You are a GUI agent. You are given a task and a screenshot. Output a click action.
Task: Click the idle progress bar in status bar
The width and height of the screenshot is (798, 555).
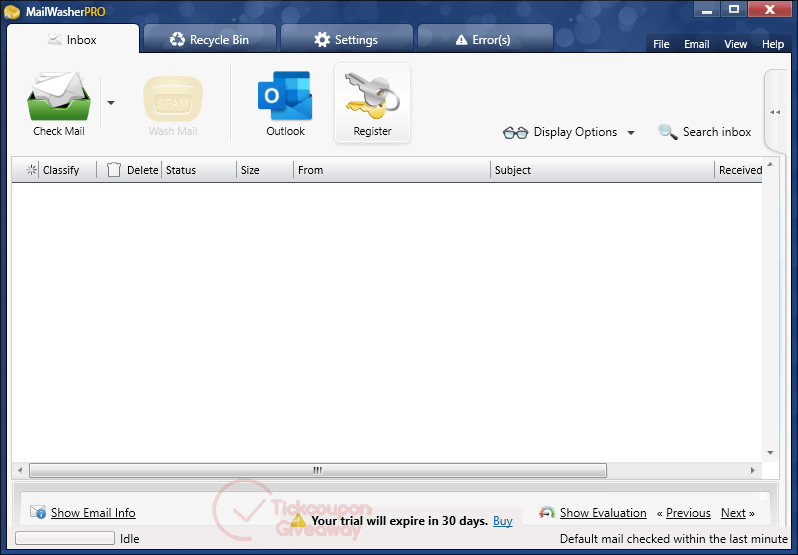click(65, 538)
